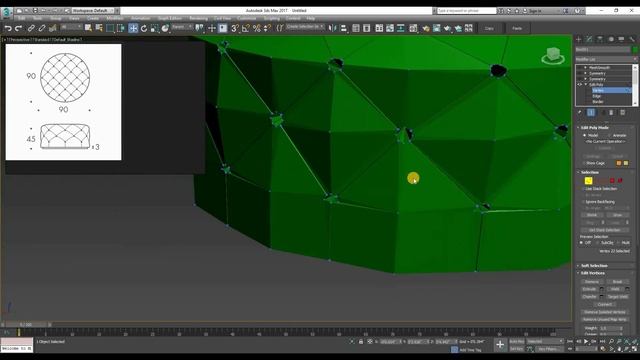Enable the Show Cage checkbox

[584, 163]
